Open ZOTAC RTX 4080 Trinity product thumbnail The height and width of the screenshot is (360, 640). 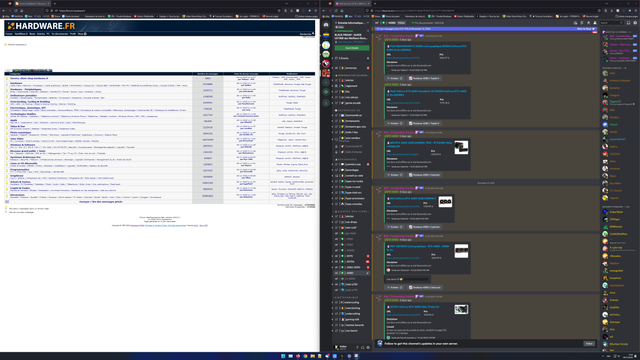click(x=461, y=309)
